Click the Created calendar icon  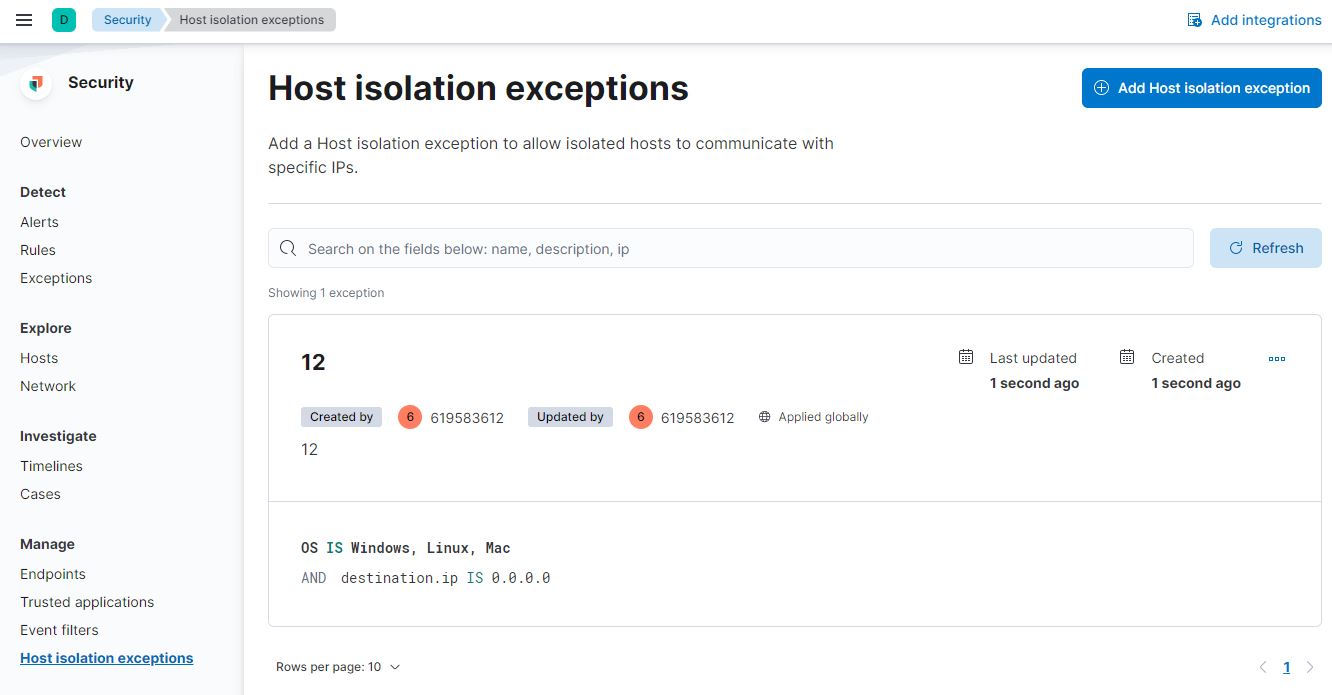click(1127, 356)
